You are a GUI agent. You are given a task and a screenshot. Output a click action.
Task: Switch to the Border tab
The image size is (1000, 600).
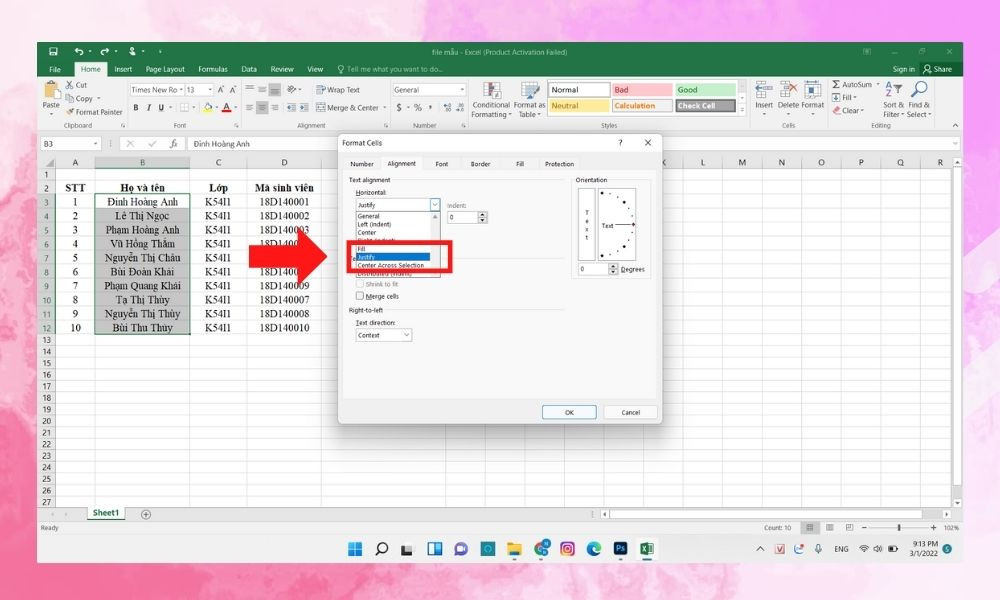pos(480,164)
